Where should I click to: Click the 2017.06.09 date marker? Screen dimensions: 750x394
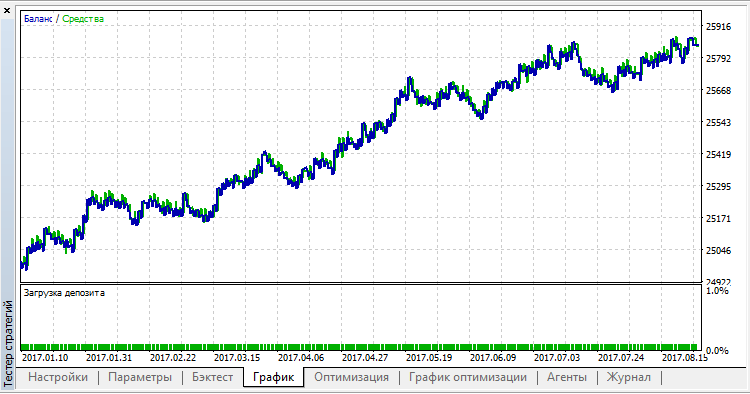(x=493, y=357)
